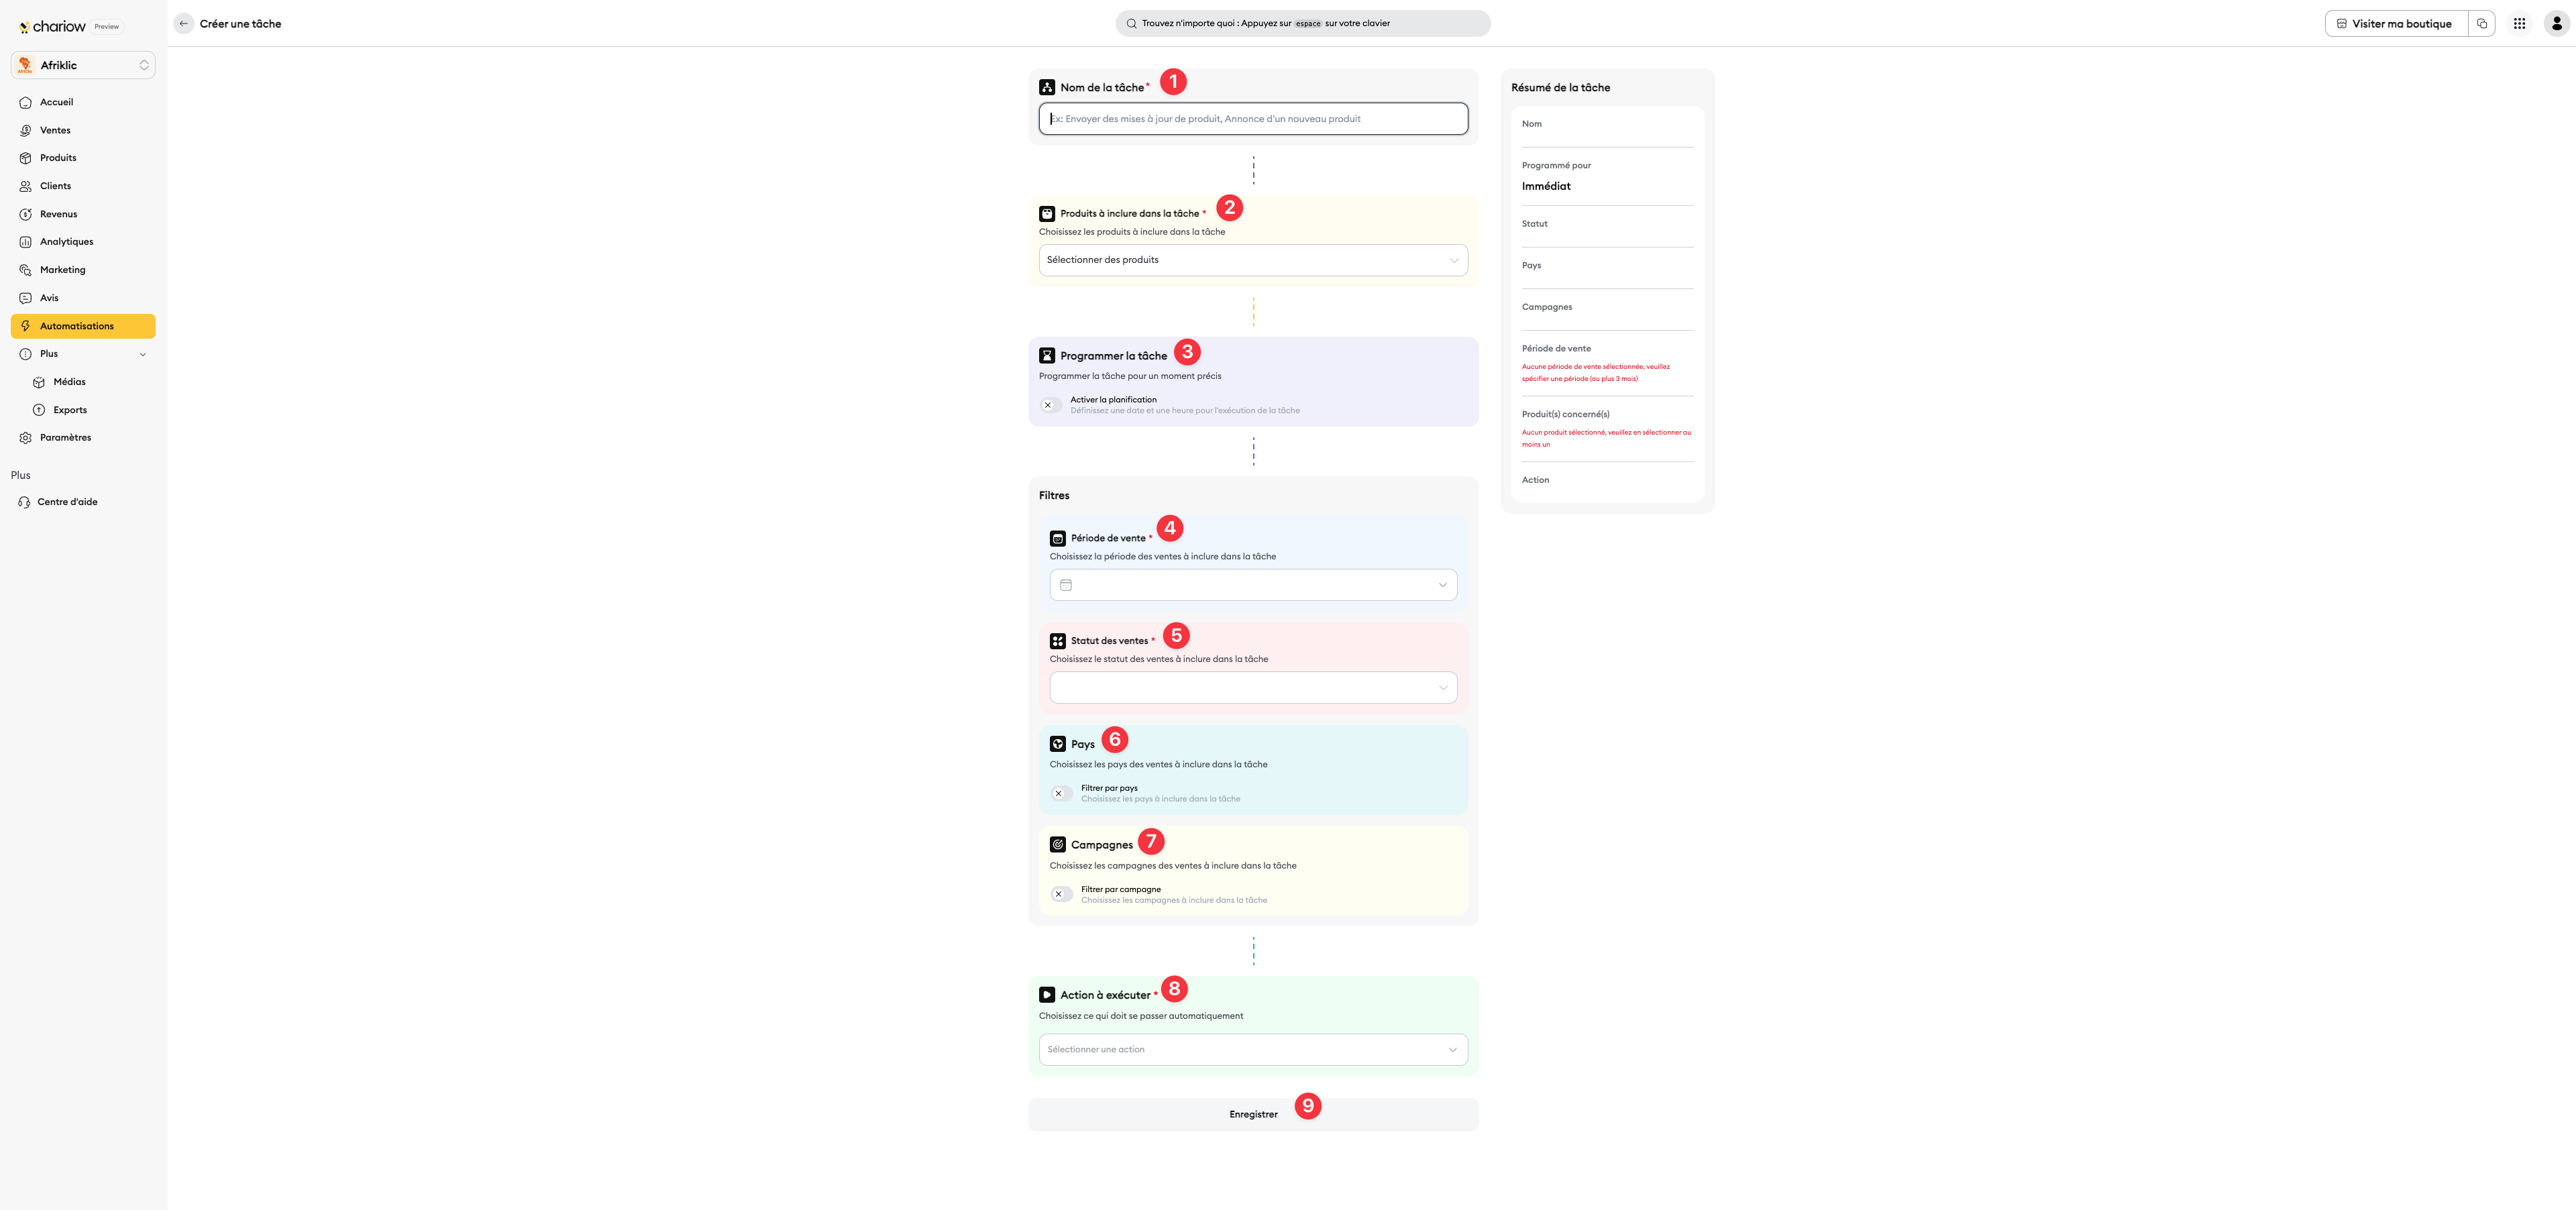Open Marketing from the sidebar
This screenshot has height=1210, width=2576.
[83, 270]
